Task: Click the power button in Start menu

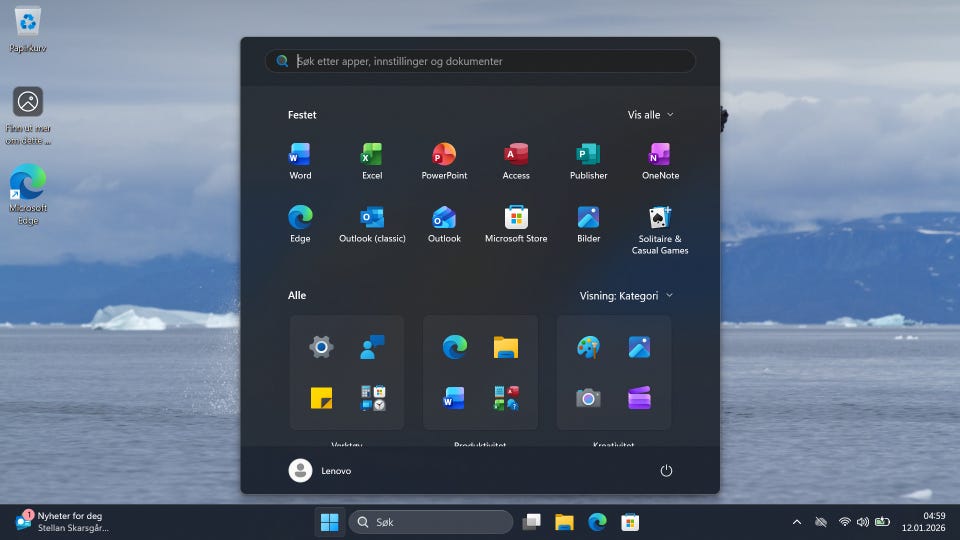Action: tap(666, 471)
